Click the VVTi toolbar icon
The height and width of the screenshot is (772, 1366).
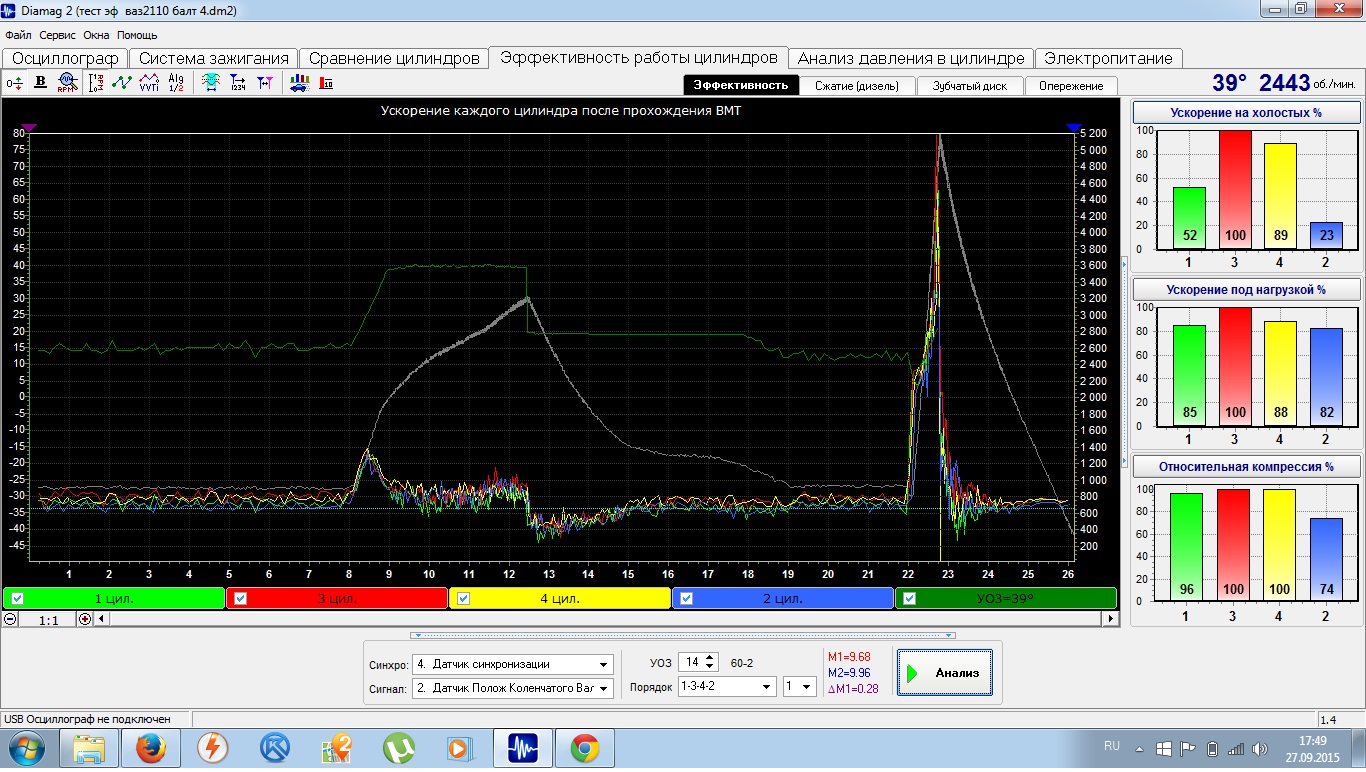[x=149, y=83]
